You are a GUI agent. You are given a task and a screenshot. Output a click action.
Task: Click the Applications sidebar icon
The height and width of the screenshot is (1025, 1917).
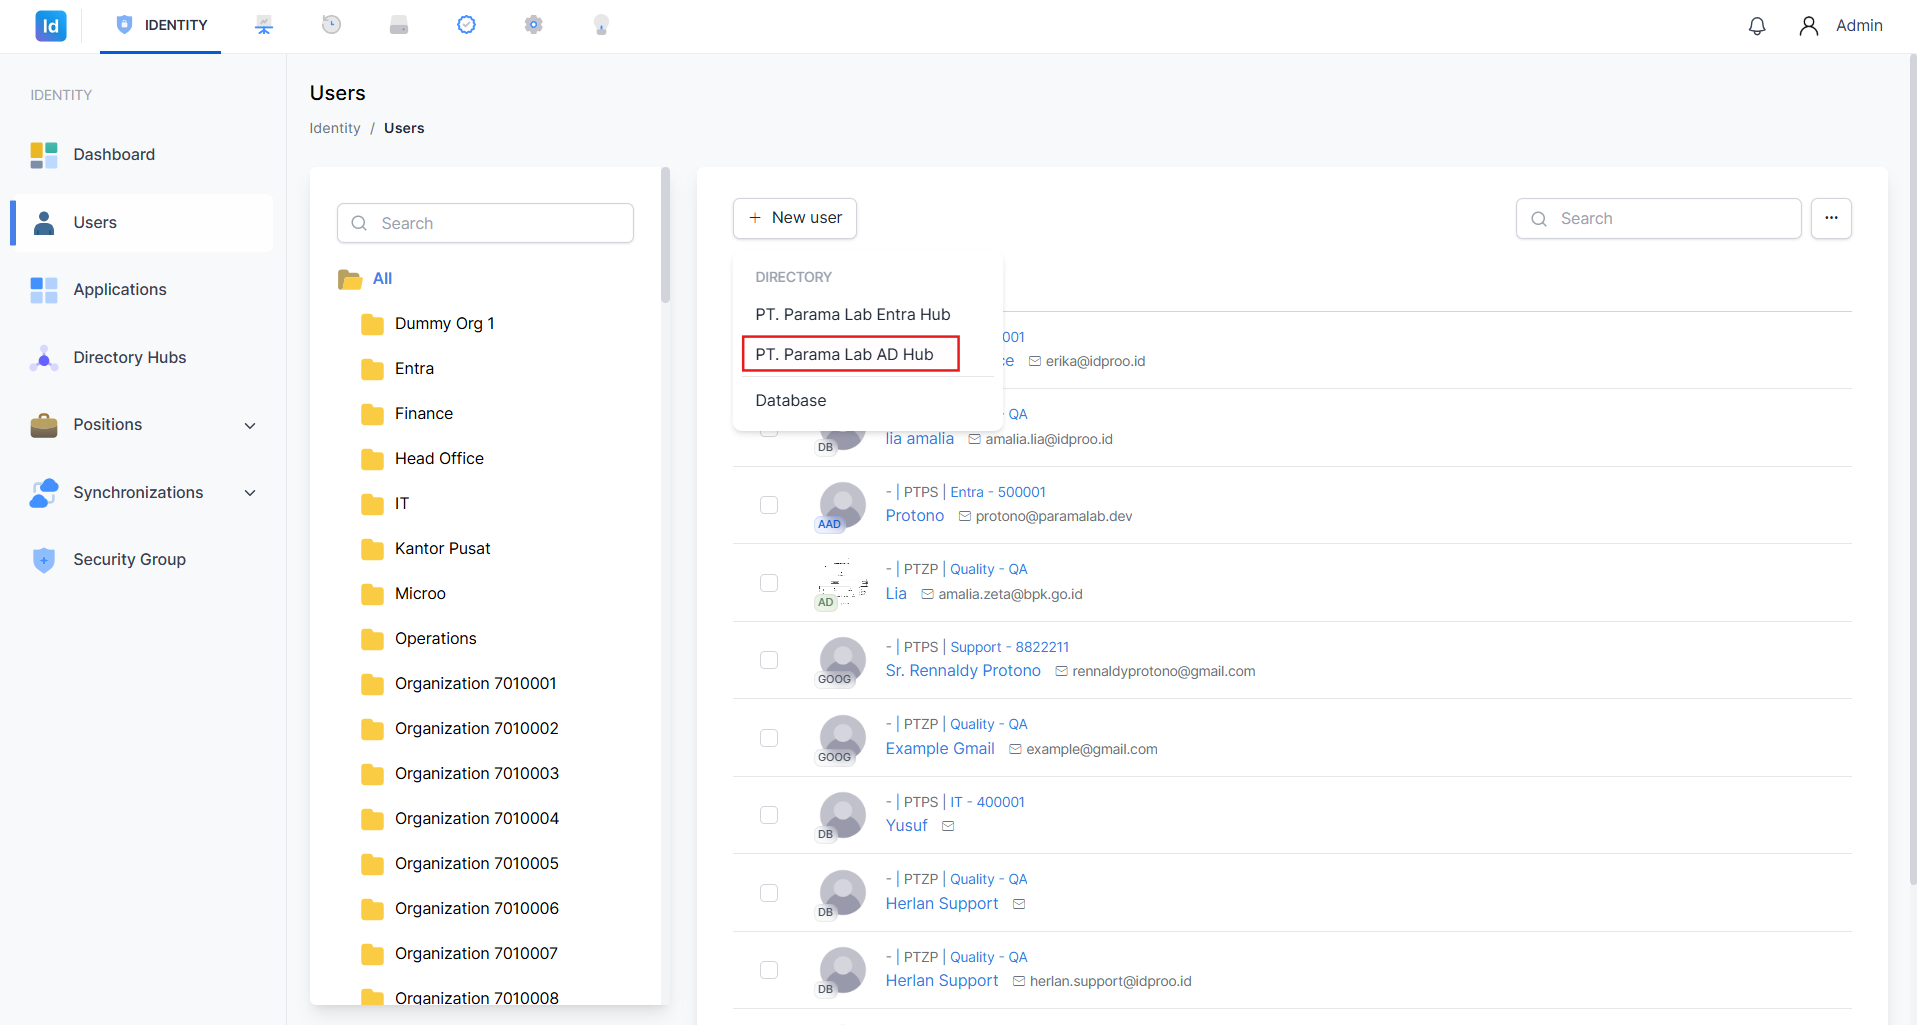pyautogui.click(x=44, y=290)
